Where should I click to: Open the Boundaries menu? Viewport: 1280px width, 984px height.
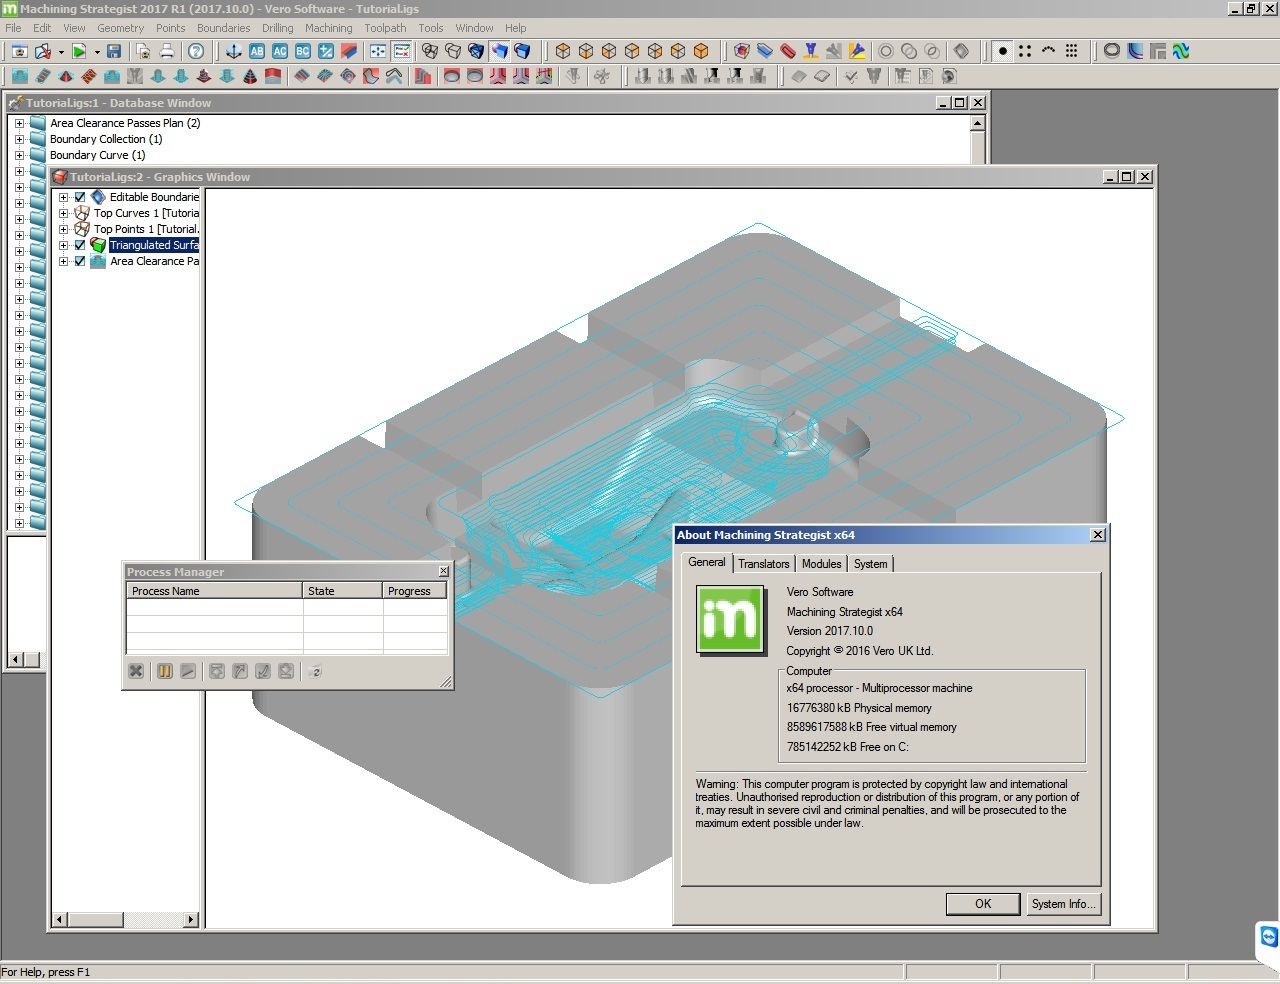pyautogui.click(x=224, y=28)
